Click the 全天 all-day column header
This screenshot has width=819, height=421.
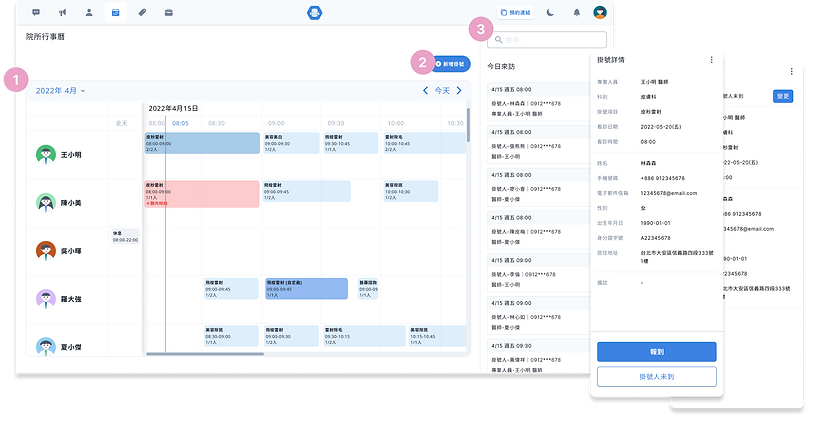coord(121,123)
